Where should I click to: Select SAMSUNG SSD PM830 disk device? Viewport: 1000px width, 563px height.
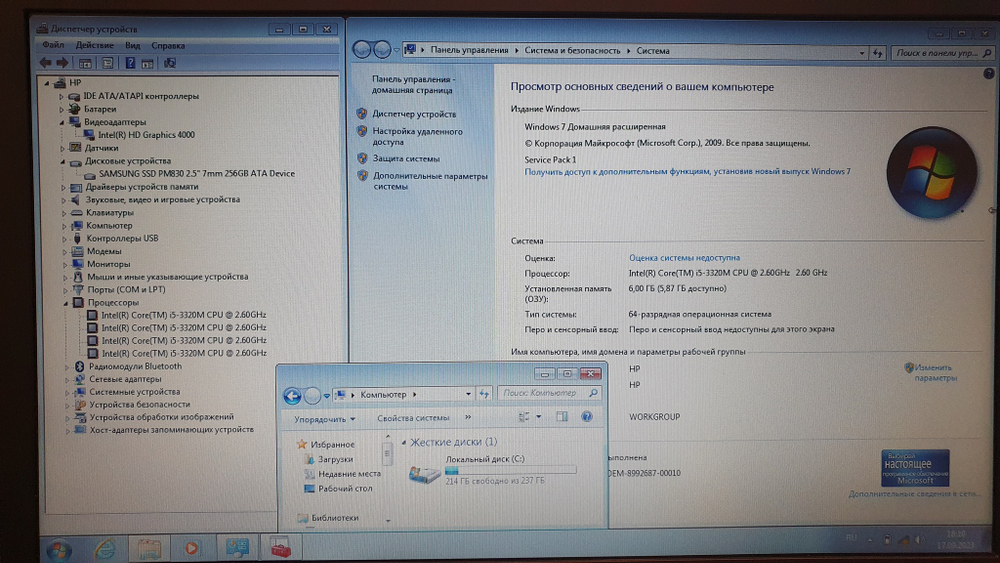196,173
